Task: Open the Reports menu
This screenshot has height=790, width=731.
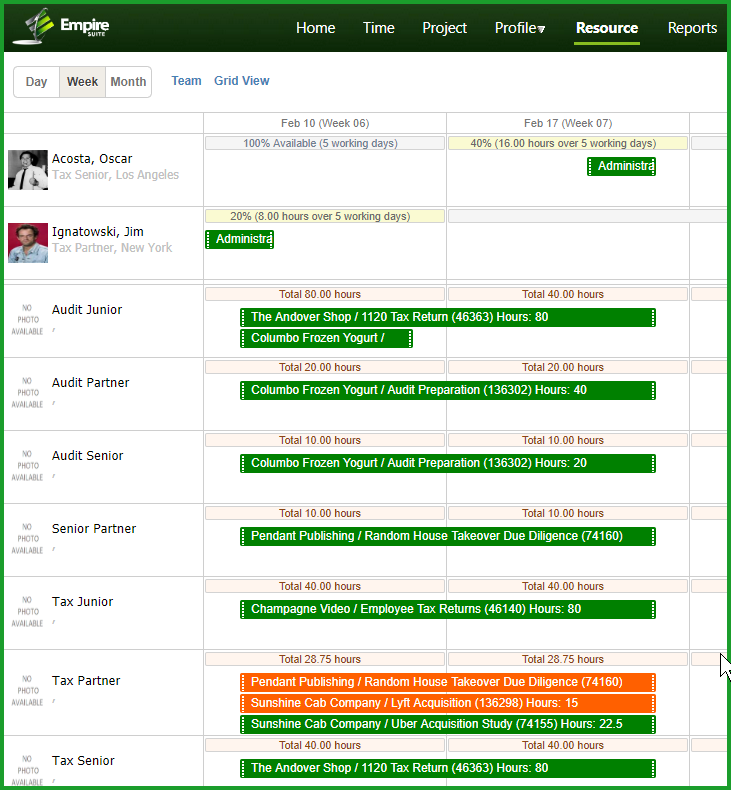Action: pyautogui.click(x=692, y=28)
